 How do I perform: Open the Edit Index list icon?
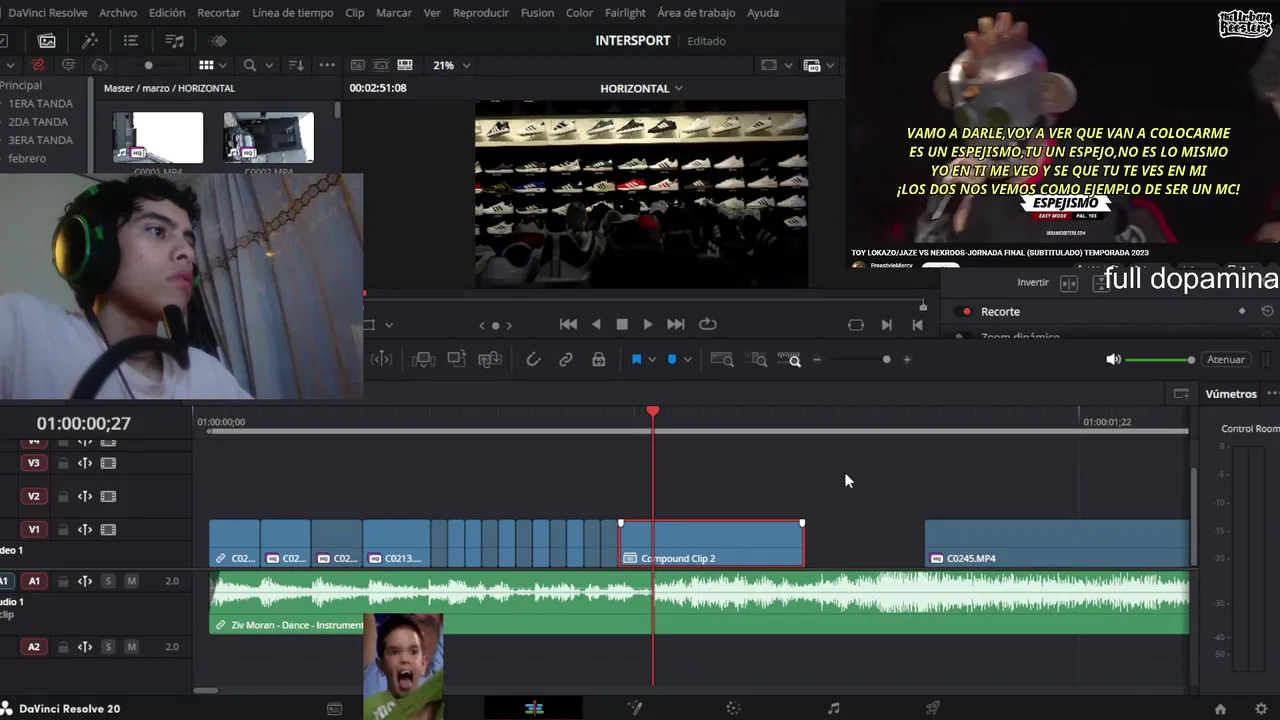click(x=131, y=41)
